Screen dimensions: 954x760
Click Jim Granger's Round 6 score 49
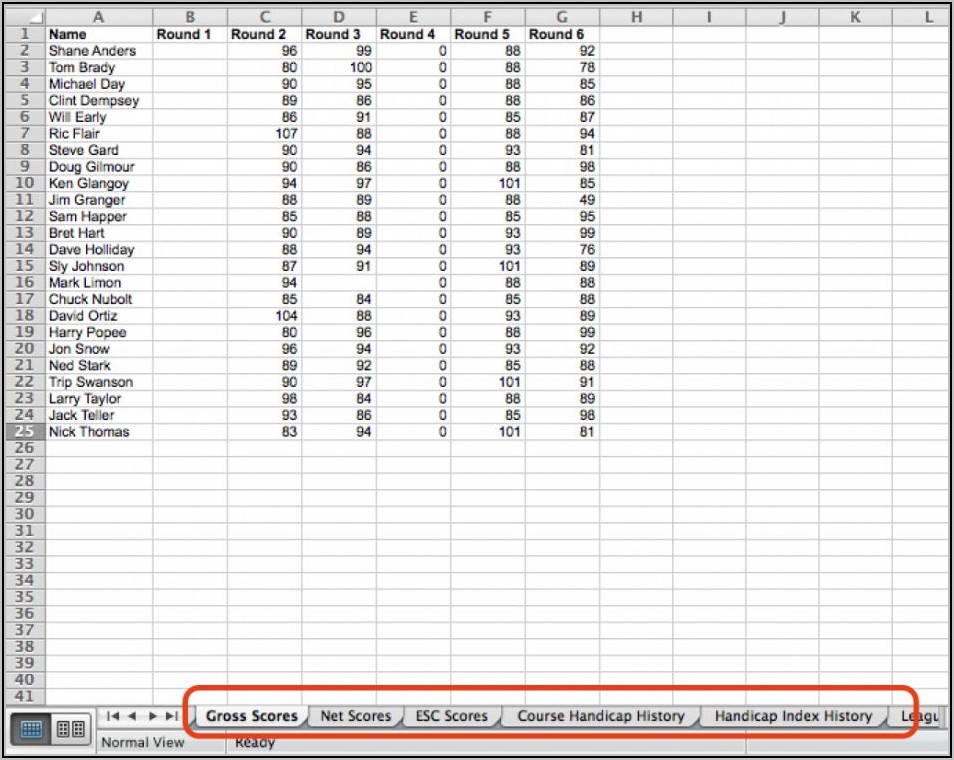pyautogui.click(x=562, y=200)
